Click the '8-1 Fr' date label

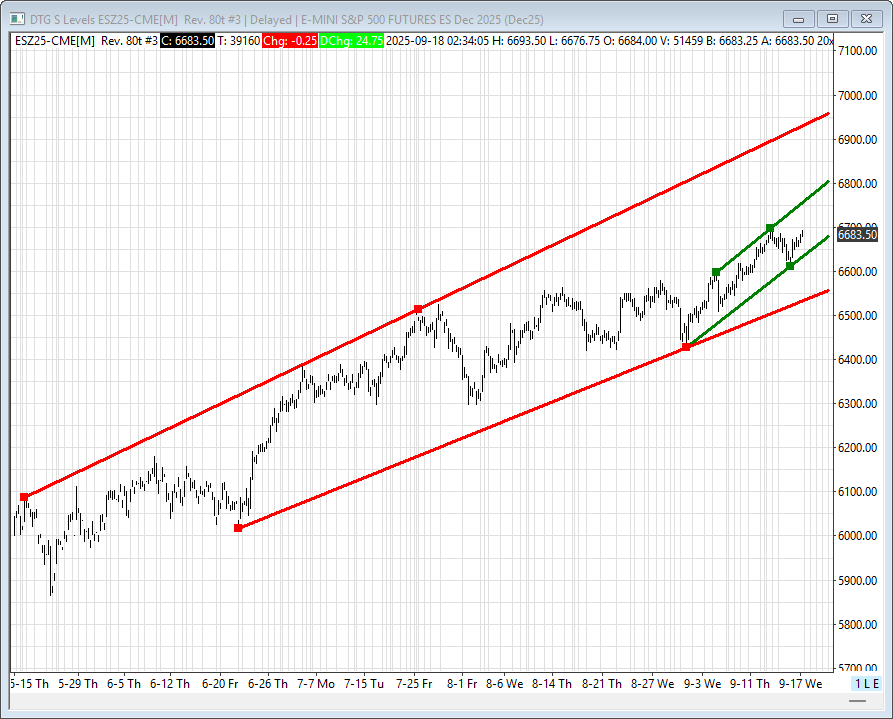[462, 684]
